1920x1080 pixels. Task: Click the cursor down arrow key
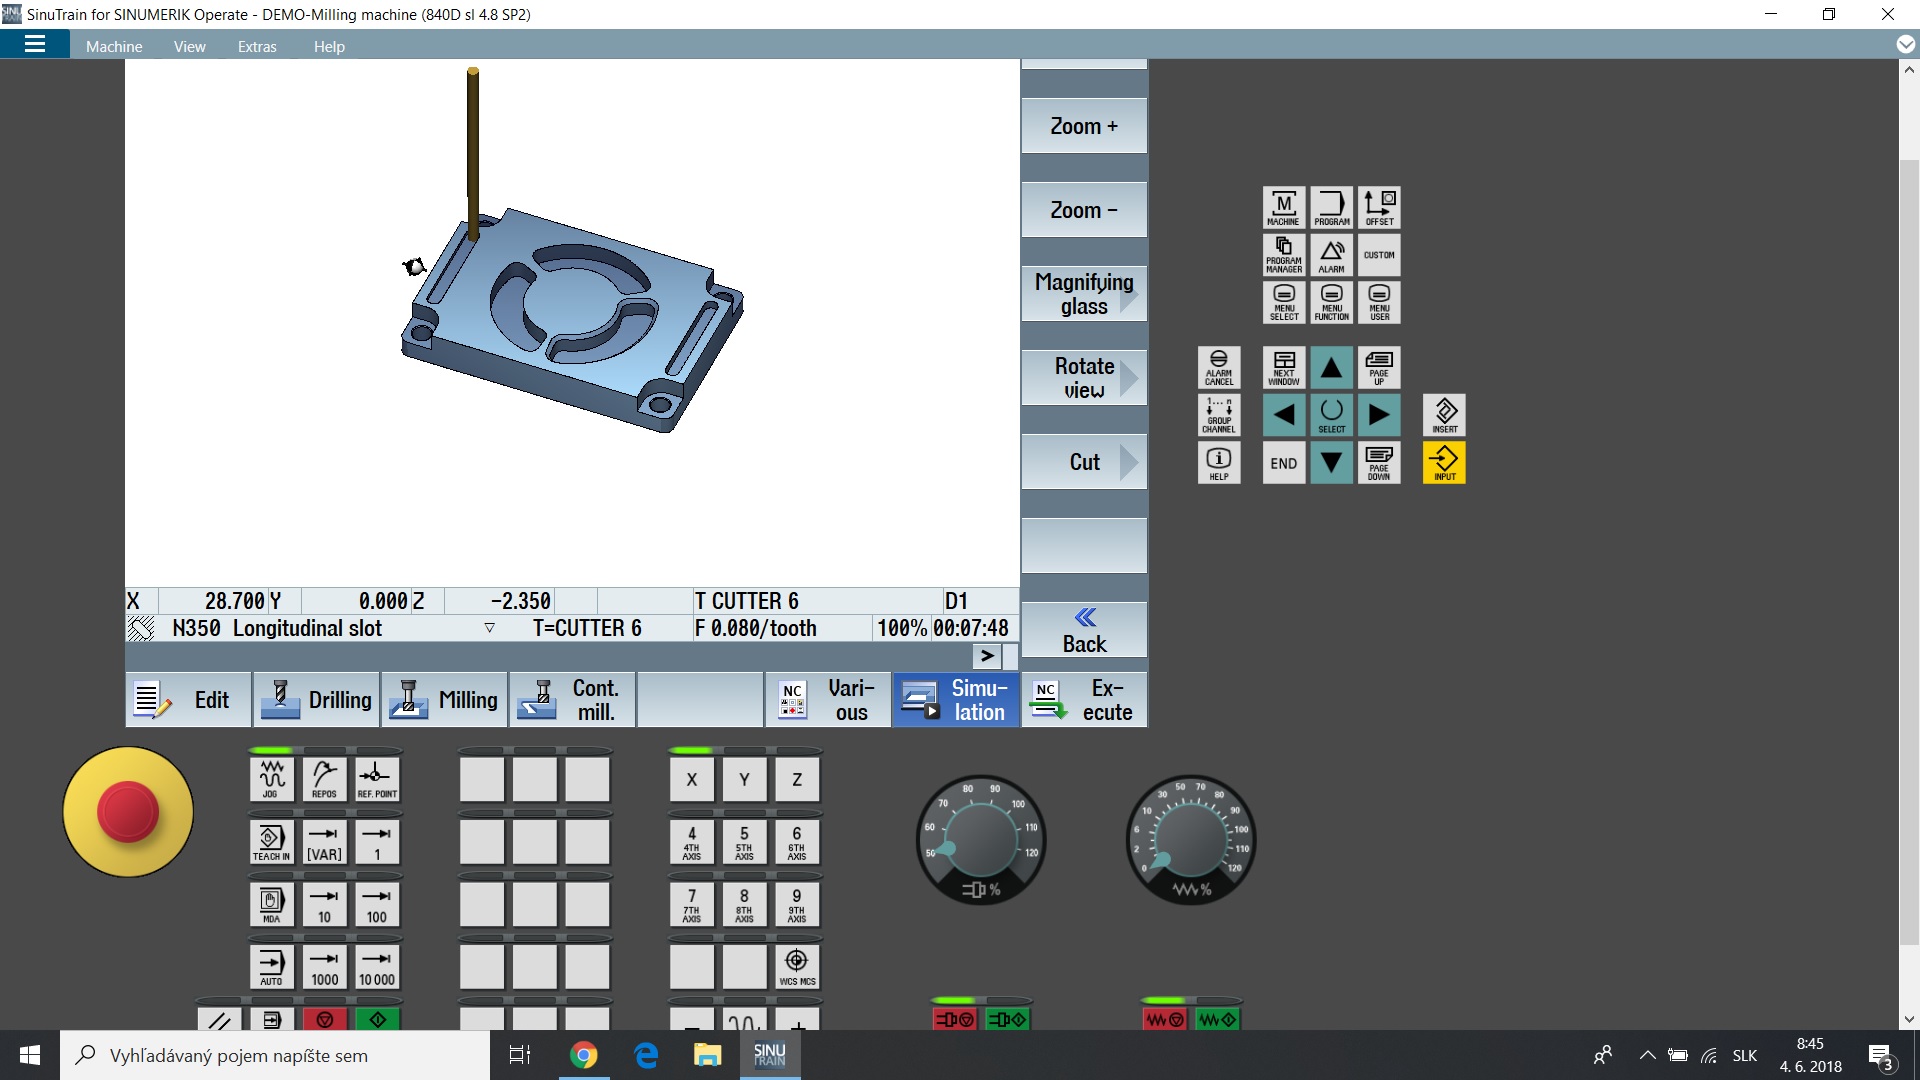tap(1331, 463)
